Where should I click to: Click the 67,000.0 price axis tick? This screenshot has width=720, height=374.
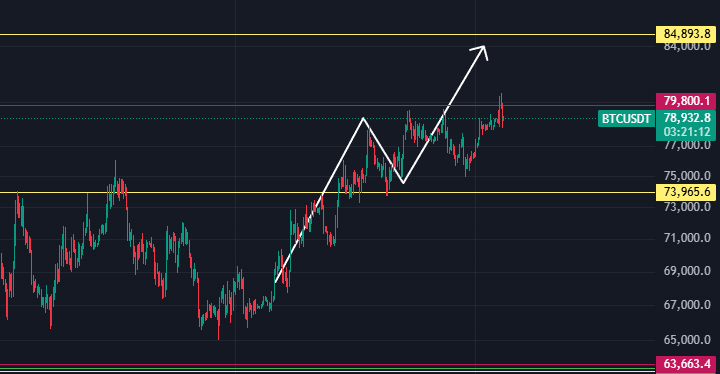coord(687,305)
